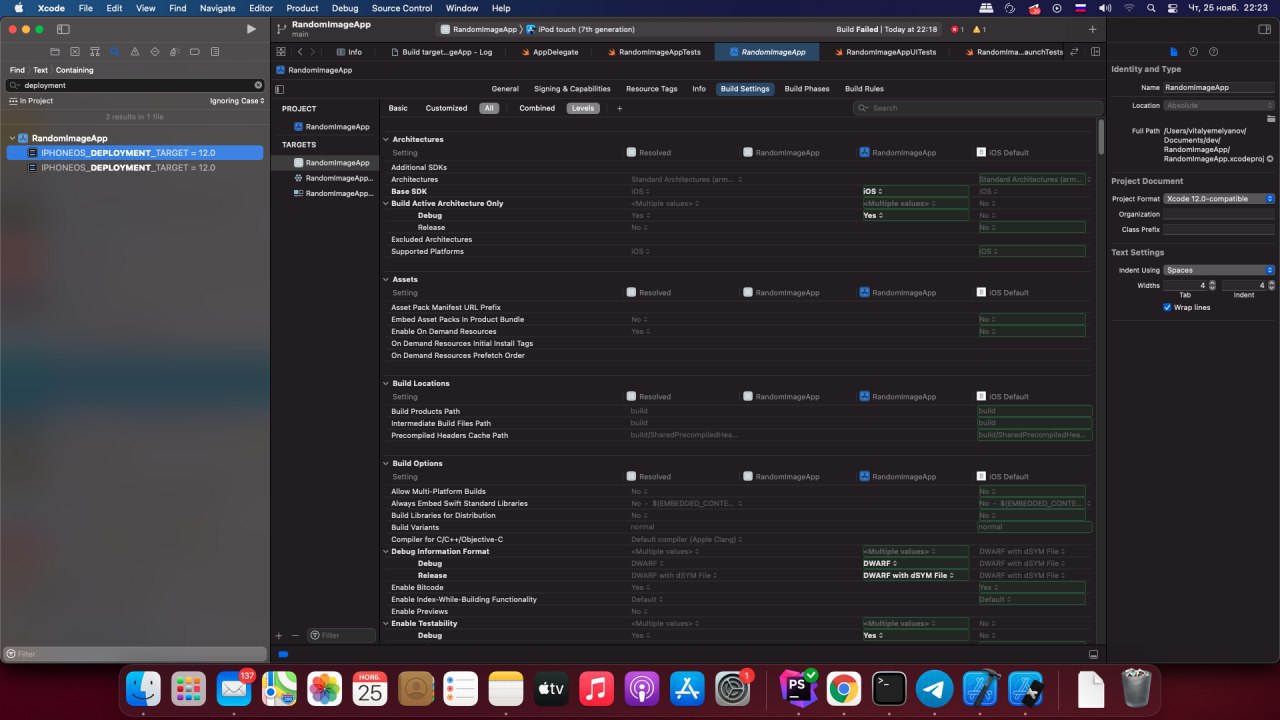Select the Basic settings filter
1280x720 pixels.
pos(398,108)
